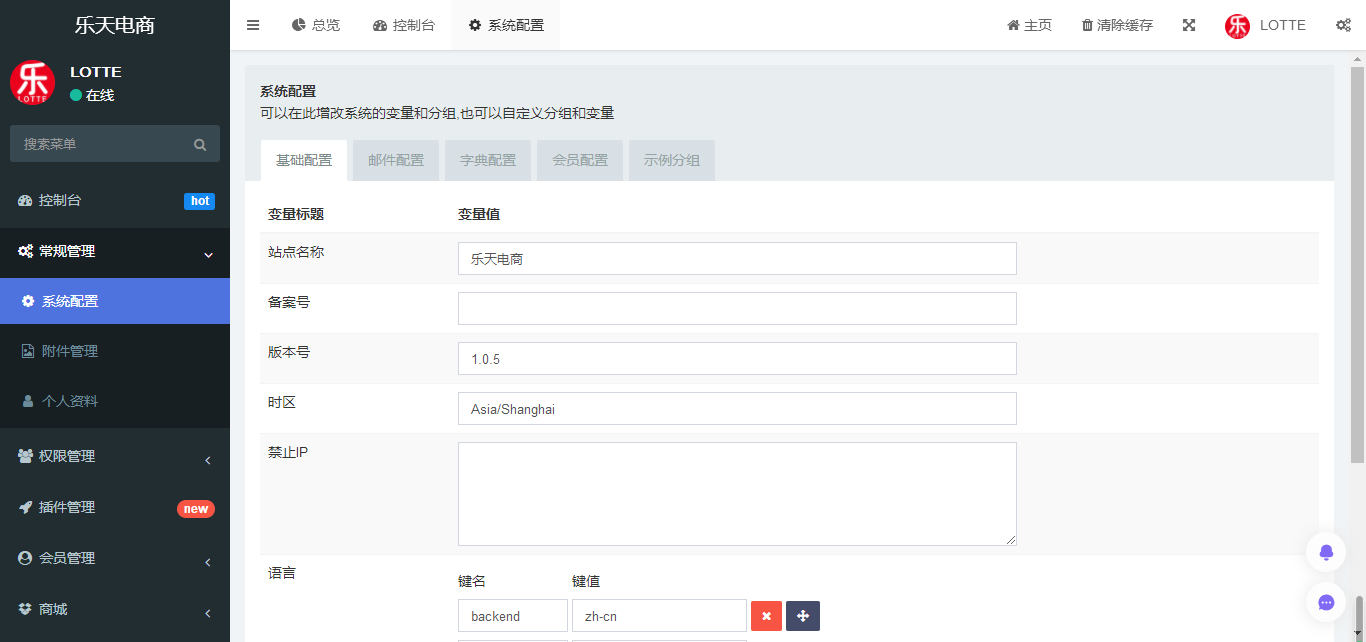Click the 备案号 input field
Image resolution: width=1366 pixels, height=642 pixels.
pyautogui.click(x=737, y=308)
